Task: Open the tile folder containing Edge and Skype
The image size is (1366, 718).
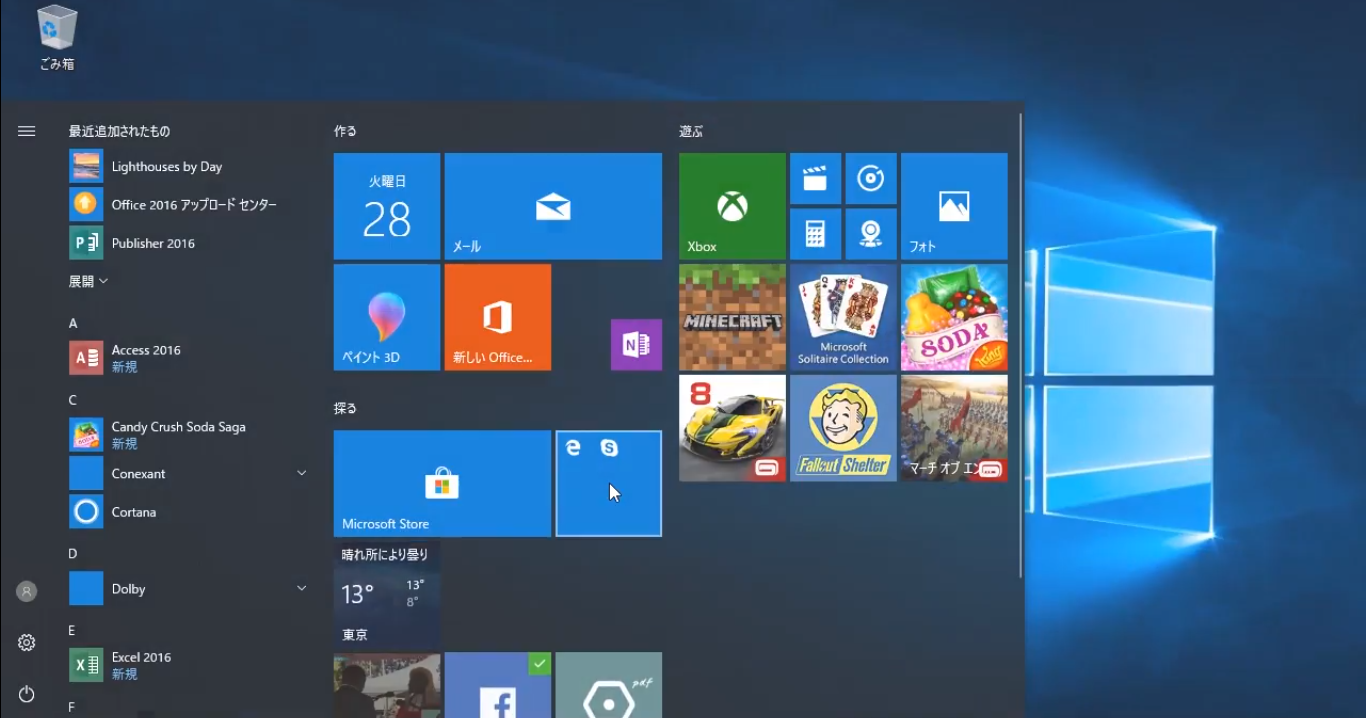Action: tap(609, 484)
